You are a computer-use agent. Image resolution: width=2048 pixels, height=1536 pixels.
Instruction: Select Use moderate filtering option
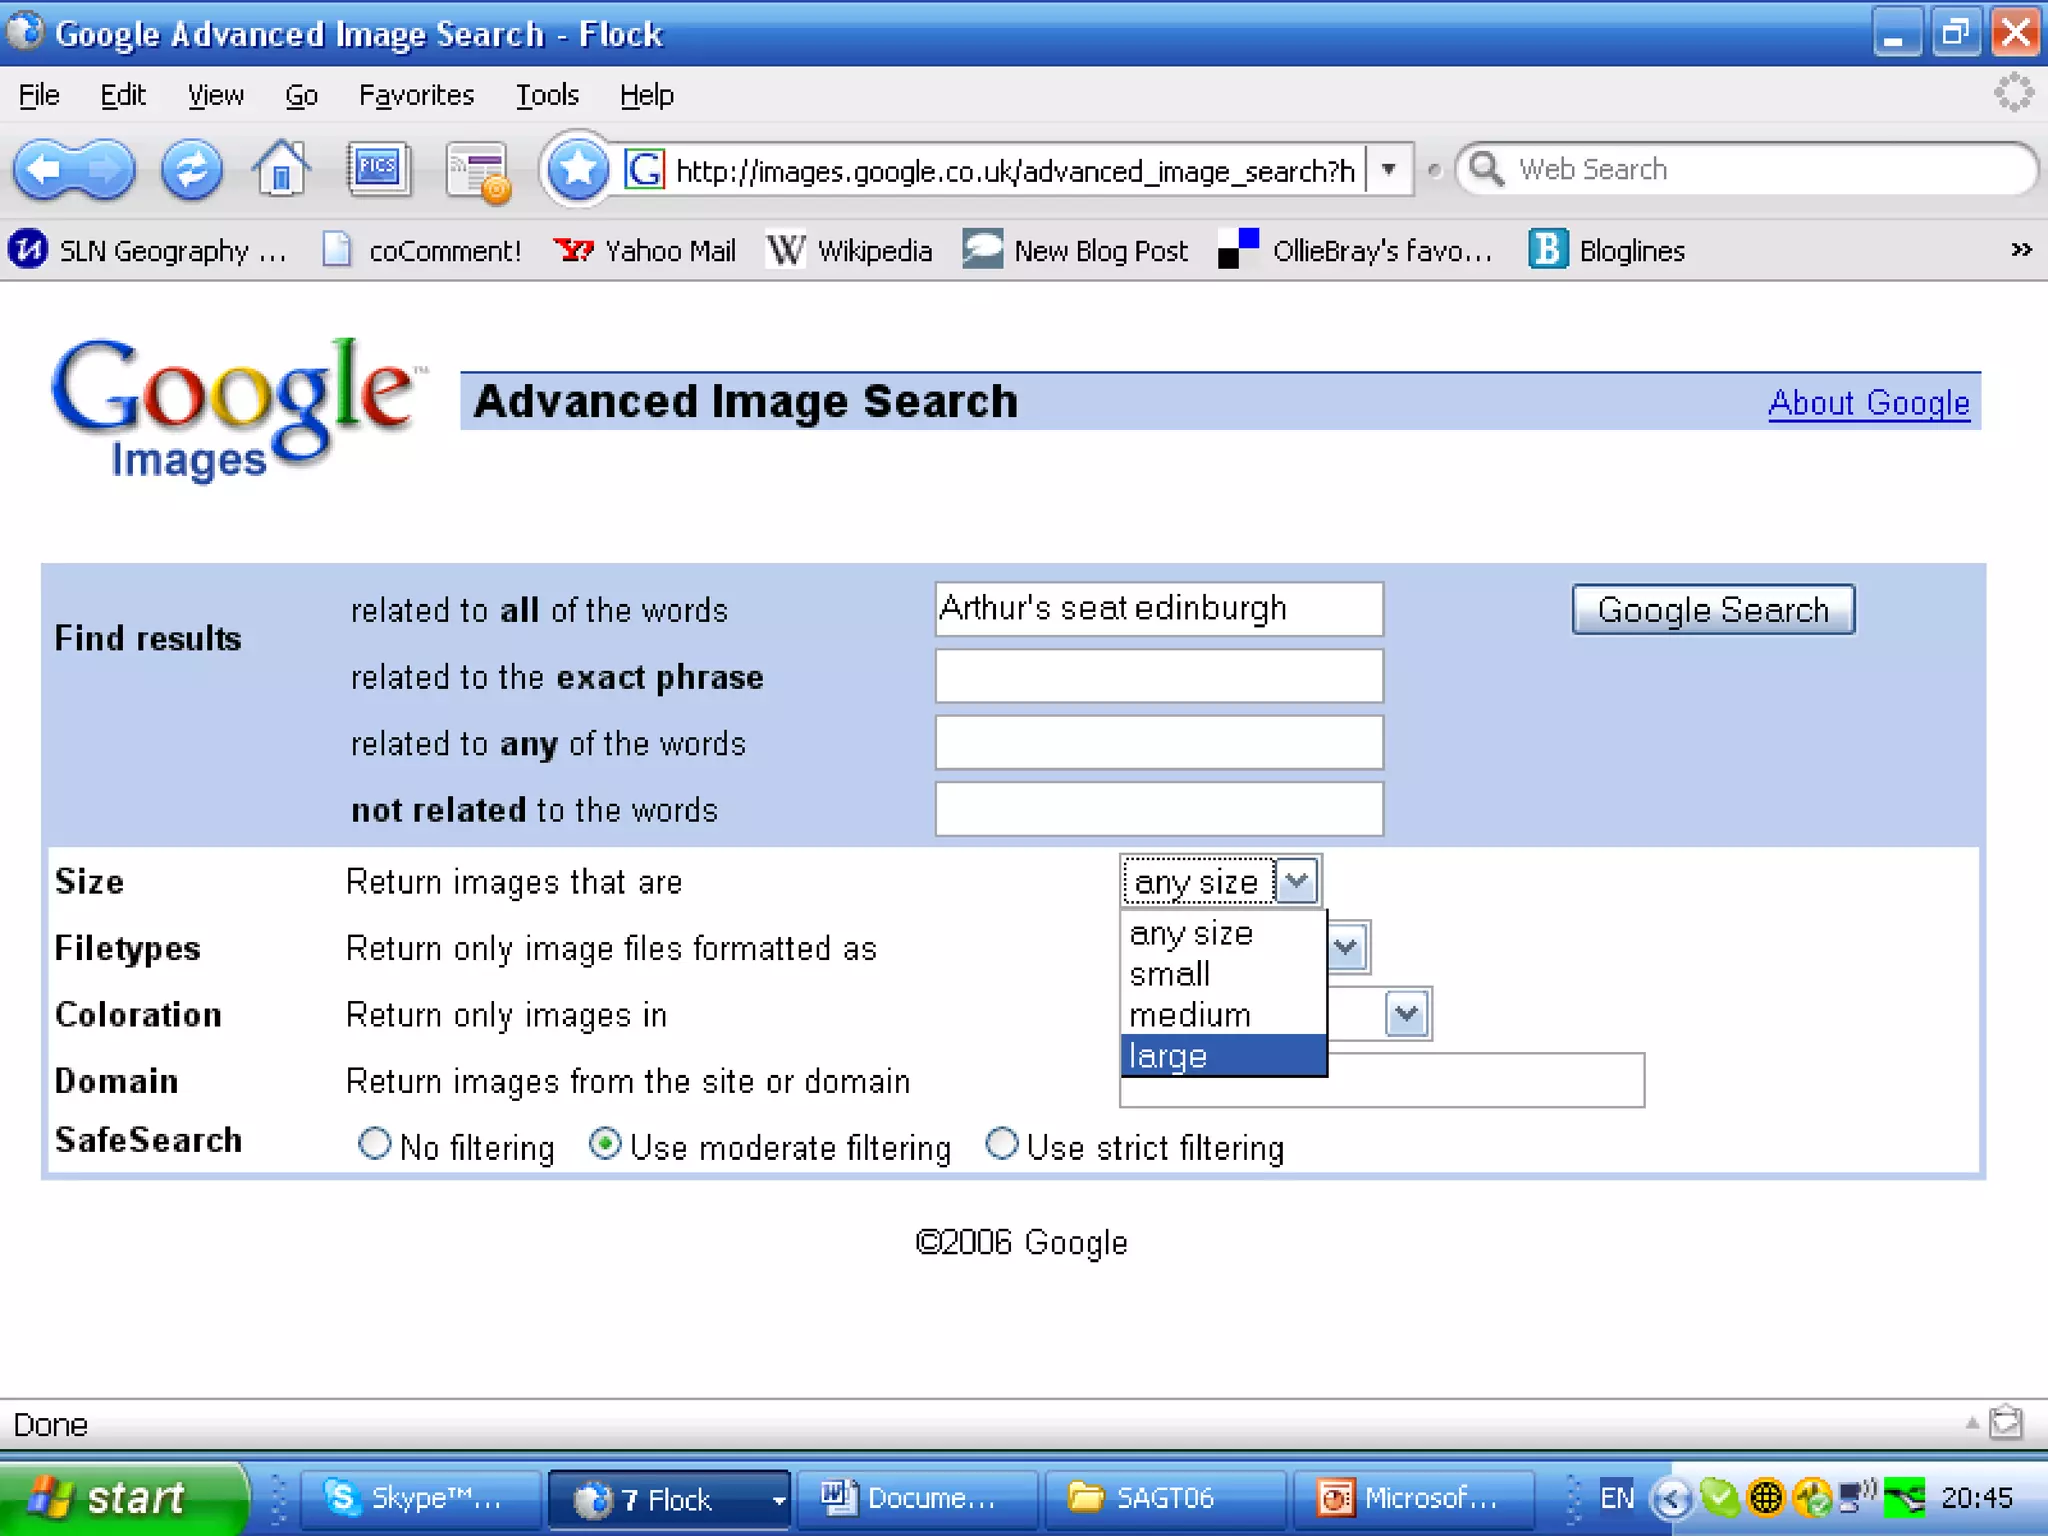[605, 1143]
